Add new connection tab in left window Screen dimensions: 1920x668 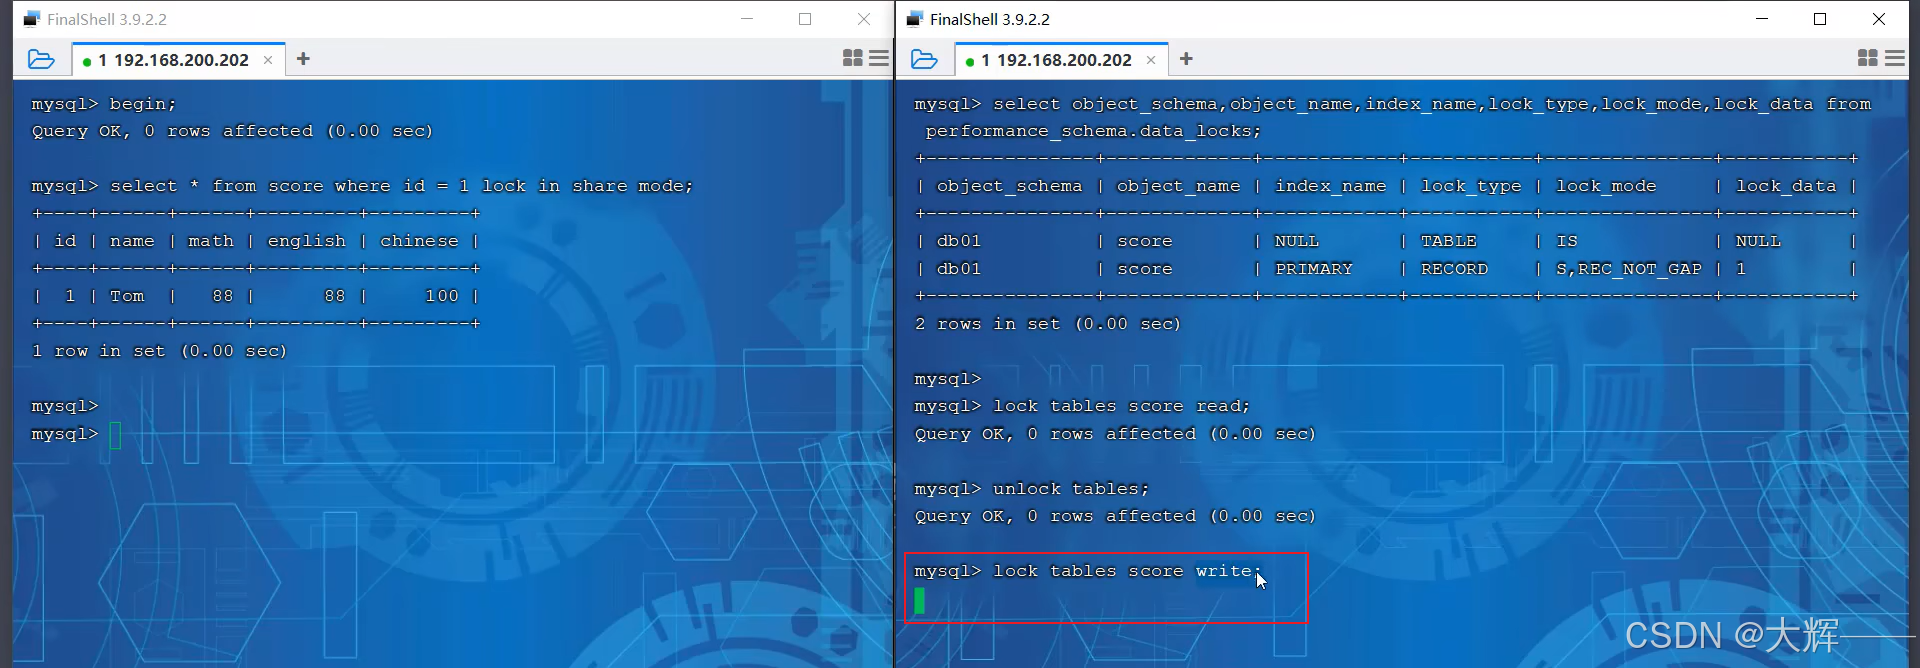coord(303,59)
